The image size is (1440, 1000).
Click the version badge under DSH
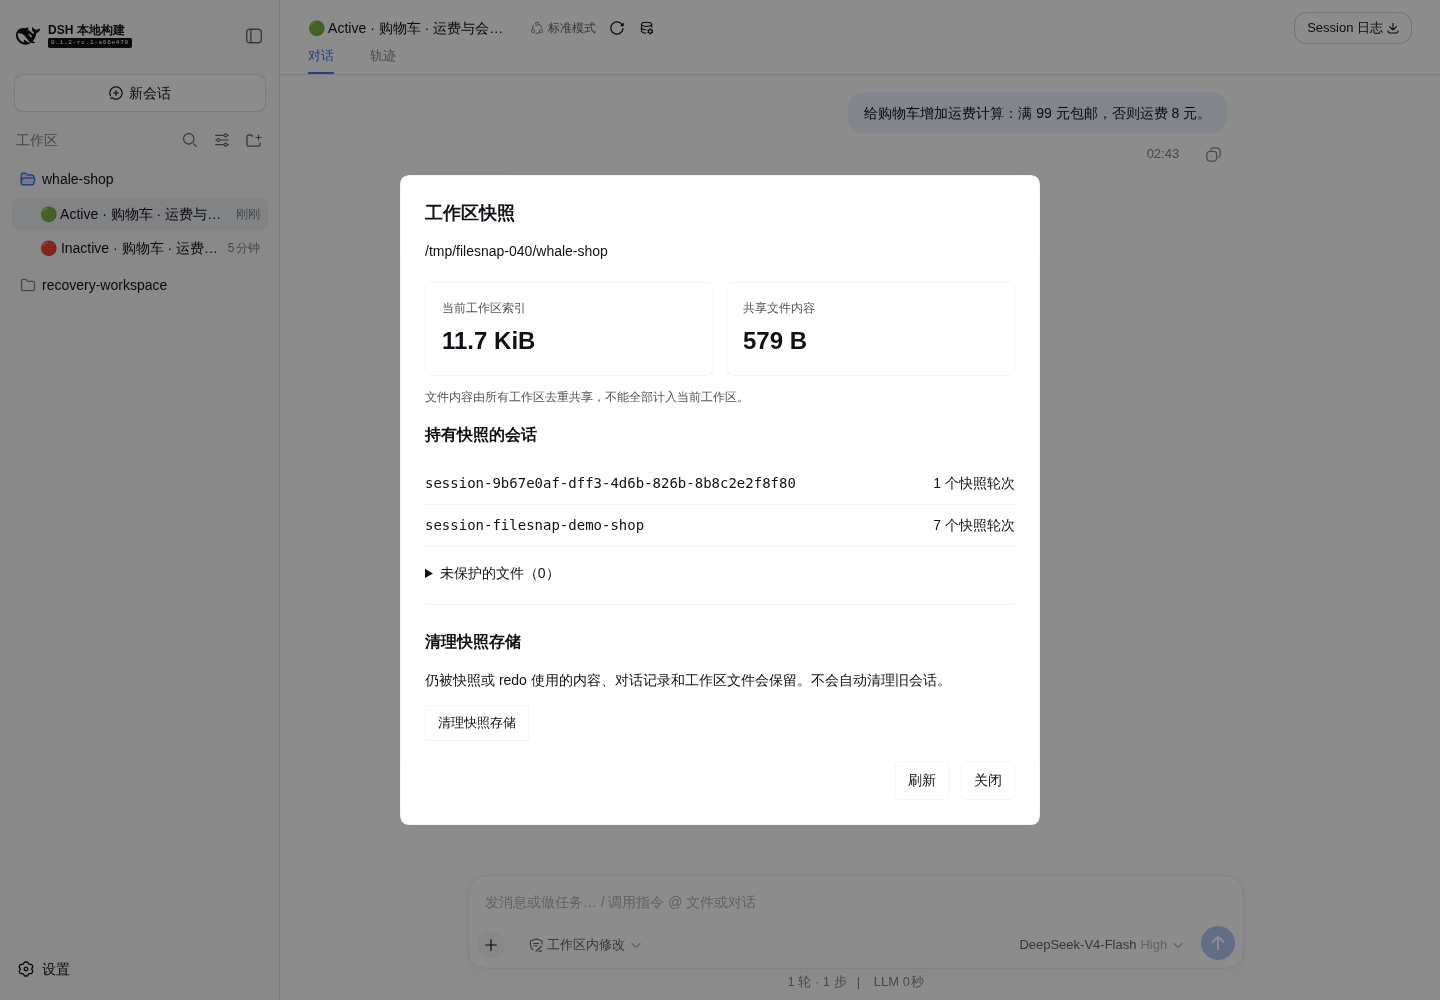[x=90, y=43]
